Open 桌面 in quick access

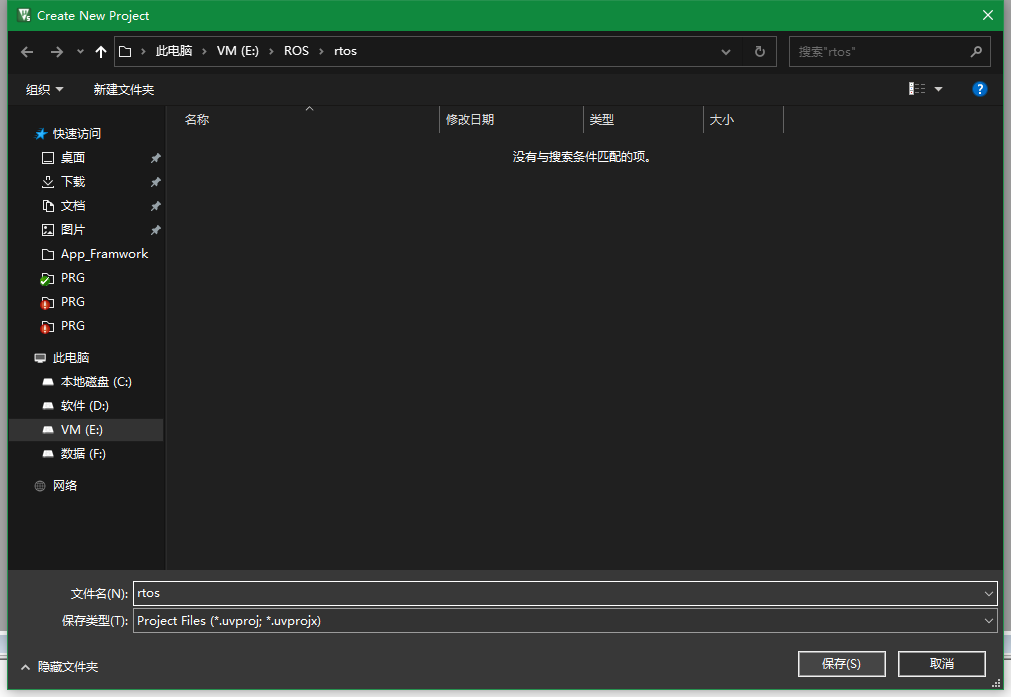point(73,157)
